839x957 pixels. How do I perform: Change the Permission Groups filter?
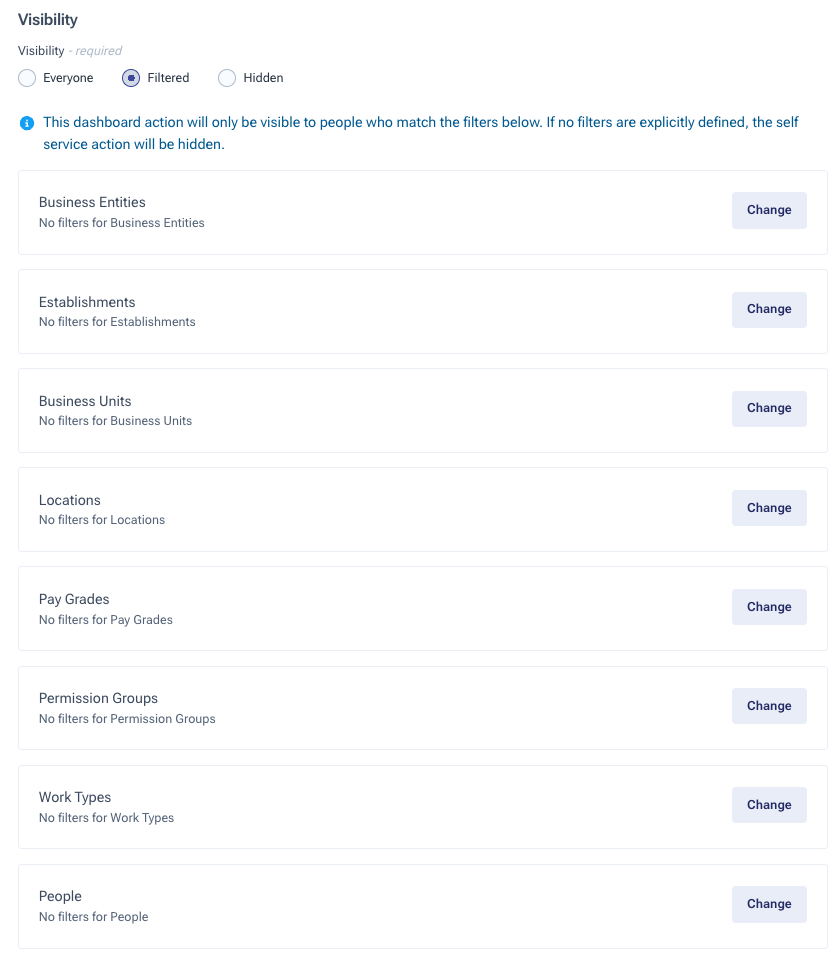[x=769, y=706]
